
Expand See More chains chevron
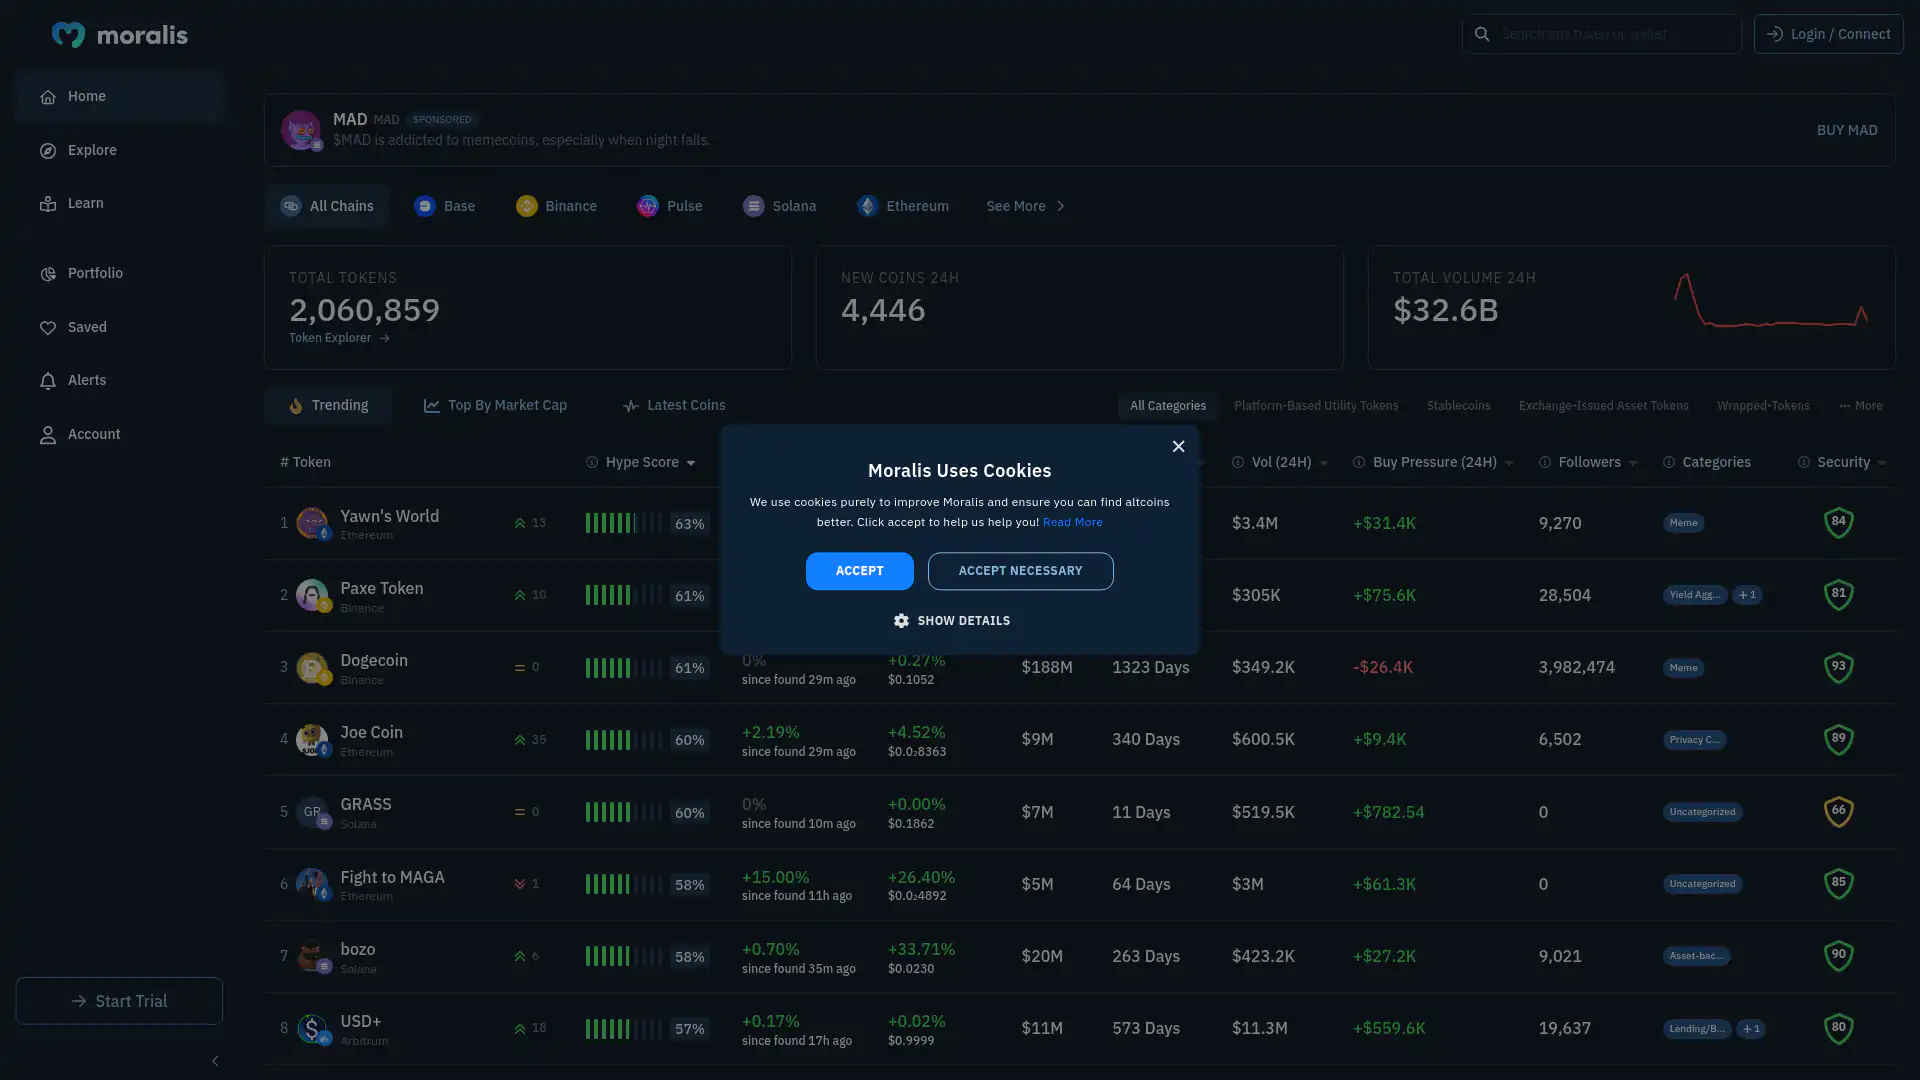[x=1061, y=206]
